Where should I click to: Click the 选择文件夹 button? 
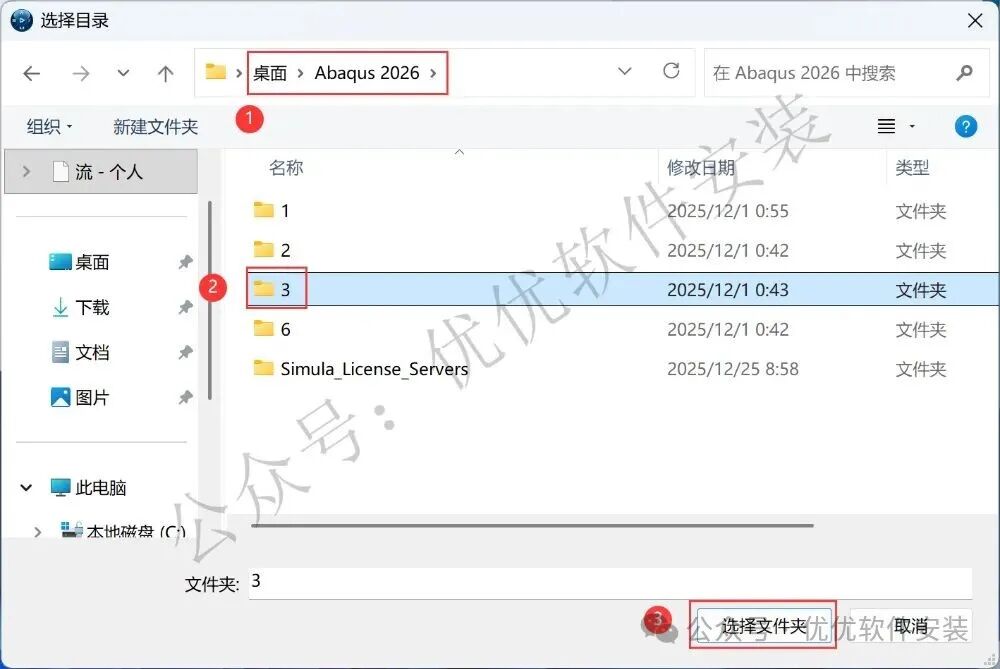[763, 626]
